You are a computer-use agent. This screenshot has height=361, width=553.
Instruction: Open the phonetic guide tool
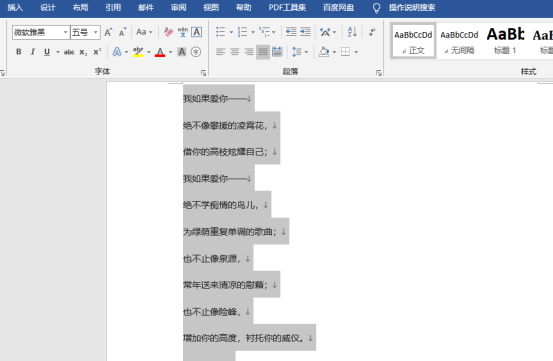pyautogui.click(x=182, y=32)
